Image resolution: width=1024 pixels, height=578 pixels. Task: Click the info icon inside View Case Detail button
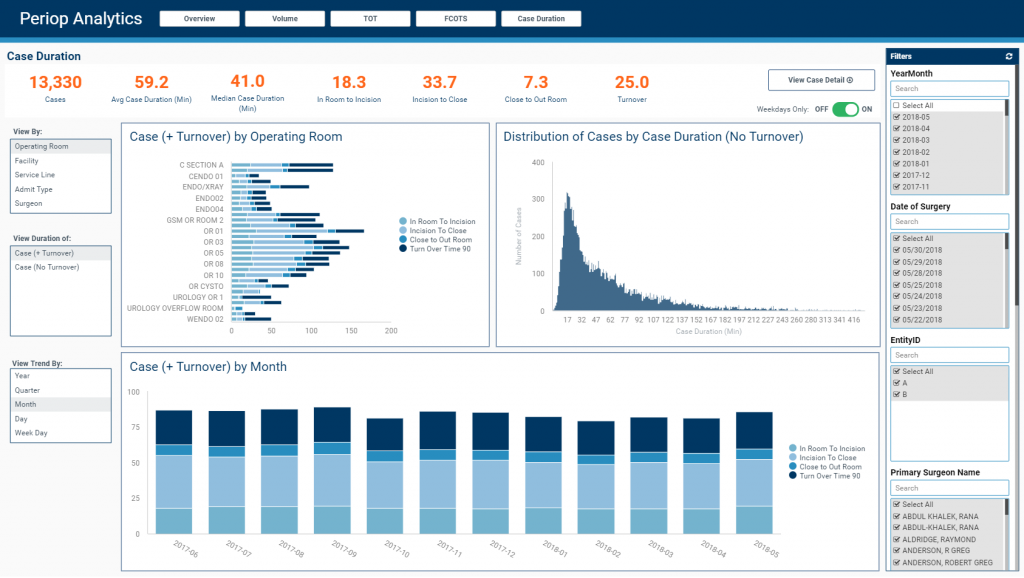pos(851,80)
